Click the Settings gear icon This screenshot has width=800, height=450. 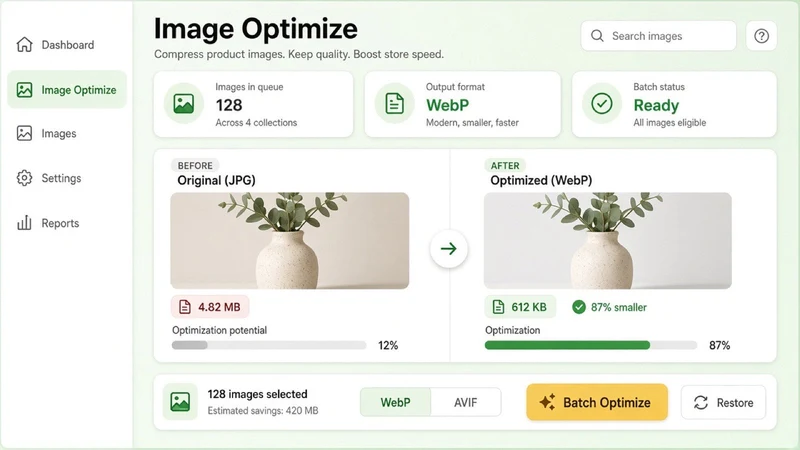pos(24,178)
